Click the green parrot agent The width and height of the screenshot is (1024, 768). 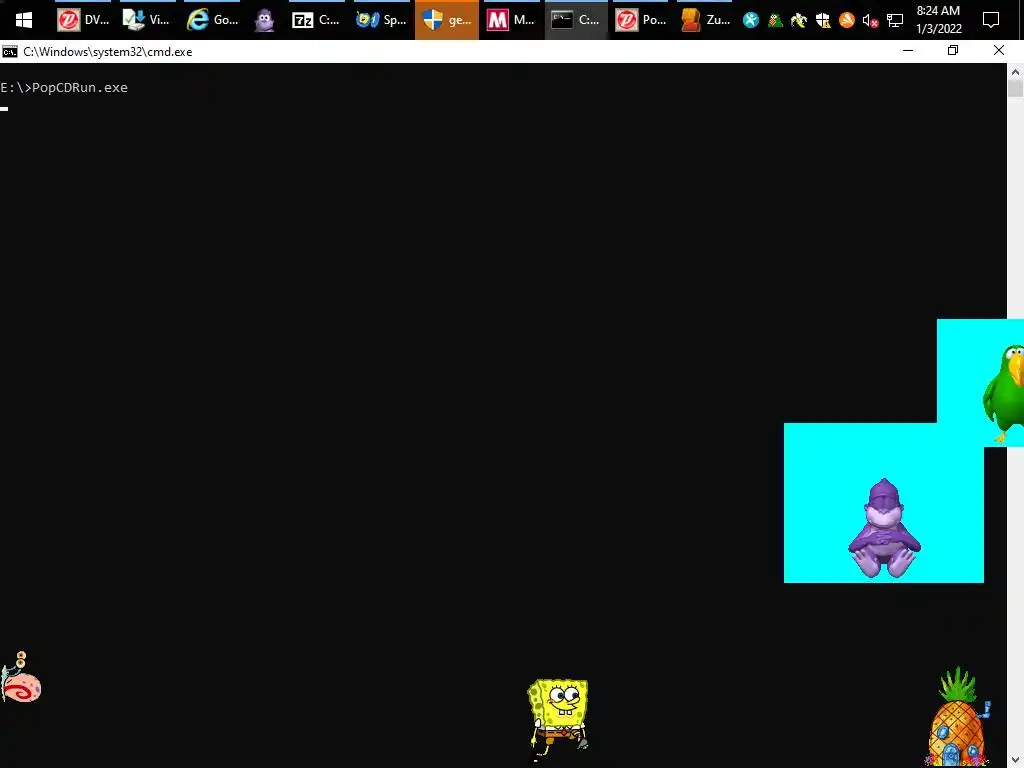1006,392
